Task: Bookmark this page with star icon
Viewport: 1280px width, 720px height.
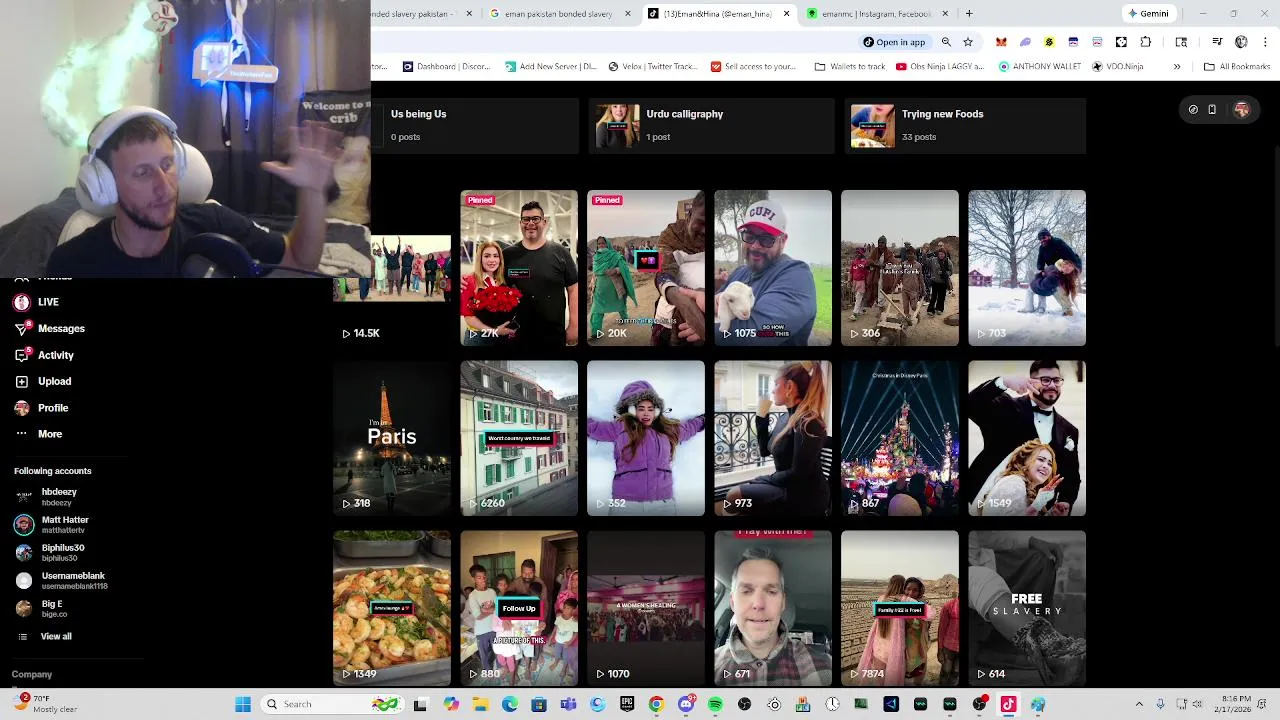Action: click(968, 42)
